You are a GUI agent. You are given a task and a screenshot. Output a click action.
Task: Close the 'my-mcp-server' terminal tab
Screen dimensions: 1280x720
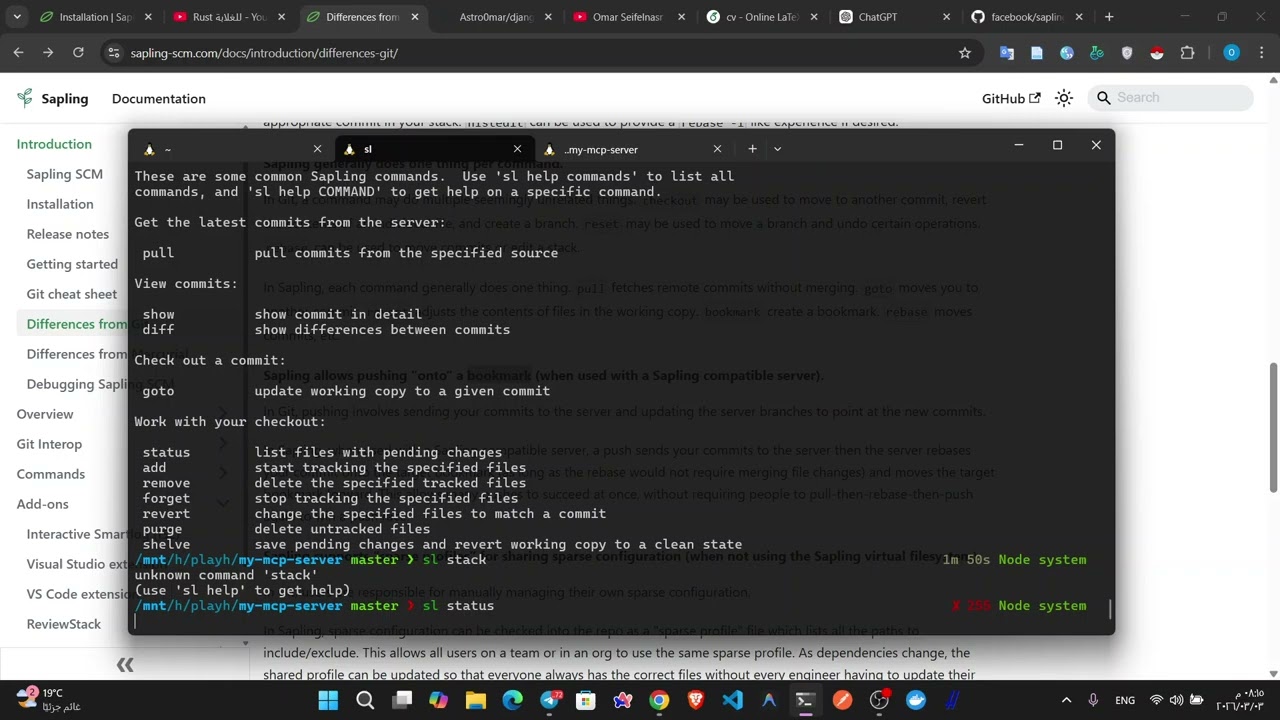(717, 149)
